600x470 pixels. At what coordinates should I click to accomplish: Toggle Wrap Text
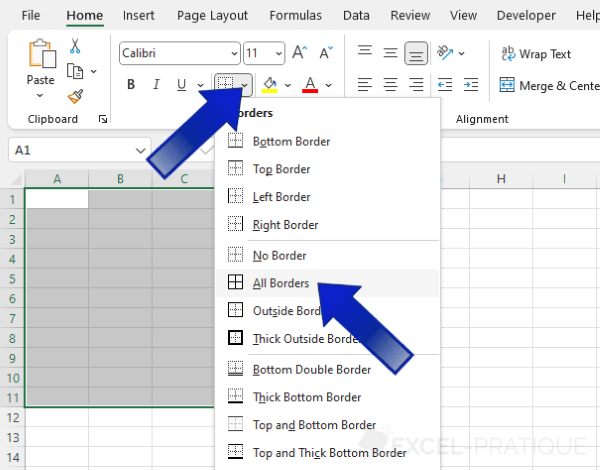point(535,53)
